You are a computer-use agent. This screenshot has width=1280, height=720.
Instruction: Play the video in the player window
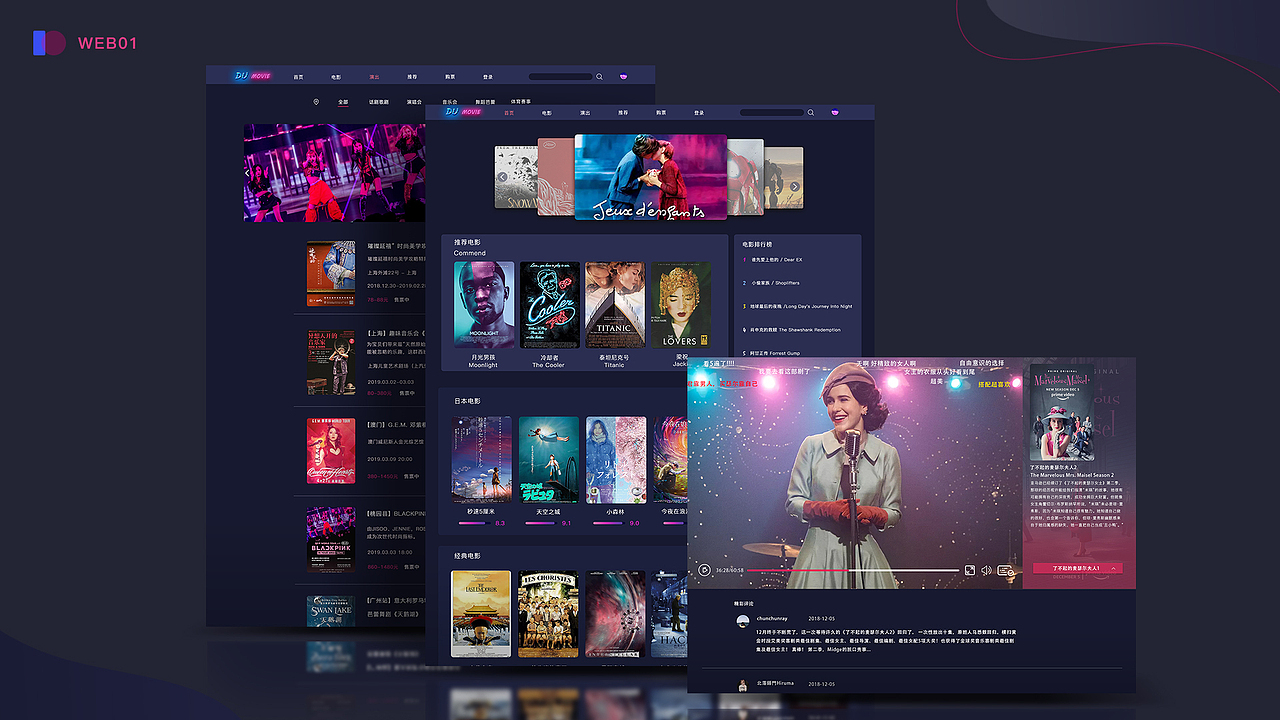[704, 570]
